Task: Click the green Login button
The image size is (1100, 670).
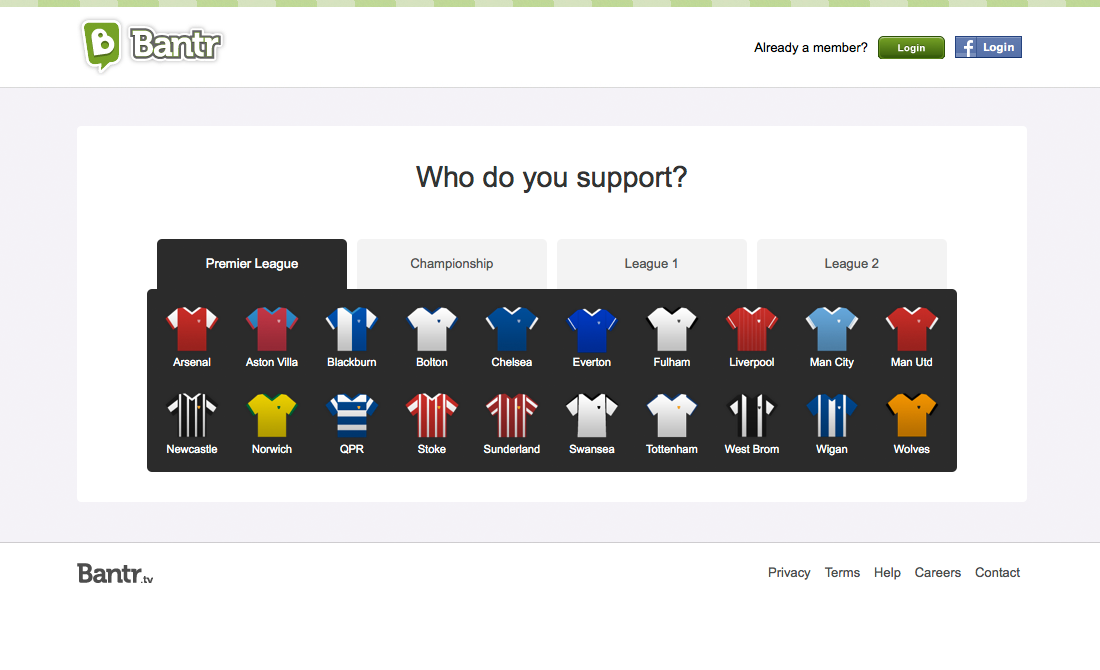Action: click(x=911, y=48)
